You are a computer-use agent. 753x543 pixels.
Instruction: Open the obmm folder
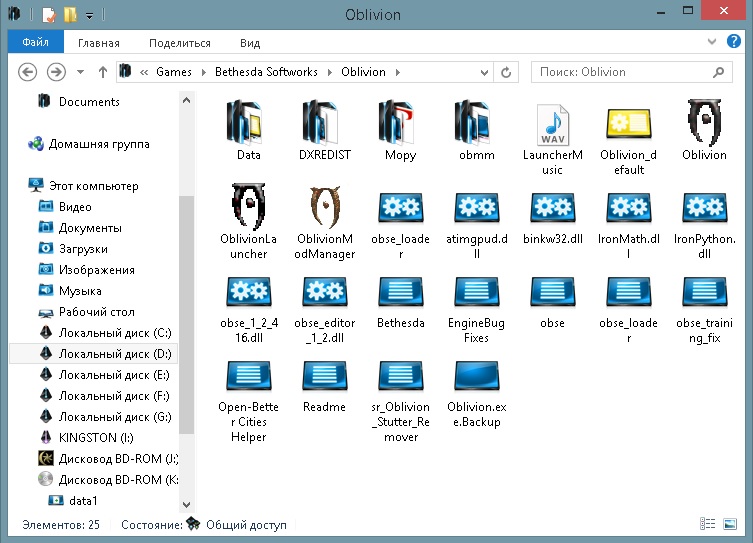point(476,130)
